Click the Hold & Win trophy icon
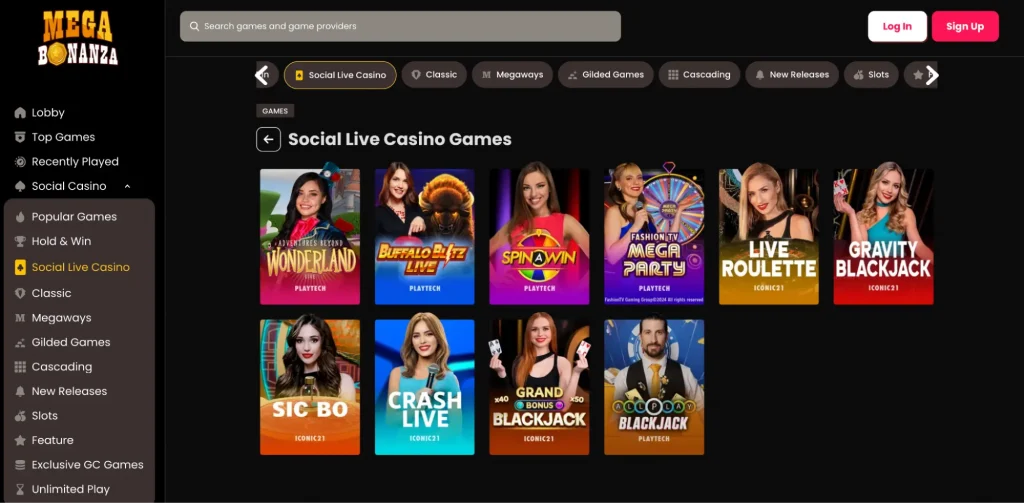1024x503 pixels. 20,241
